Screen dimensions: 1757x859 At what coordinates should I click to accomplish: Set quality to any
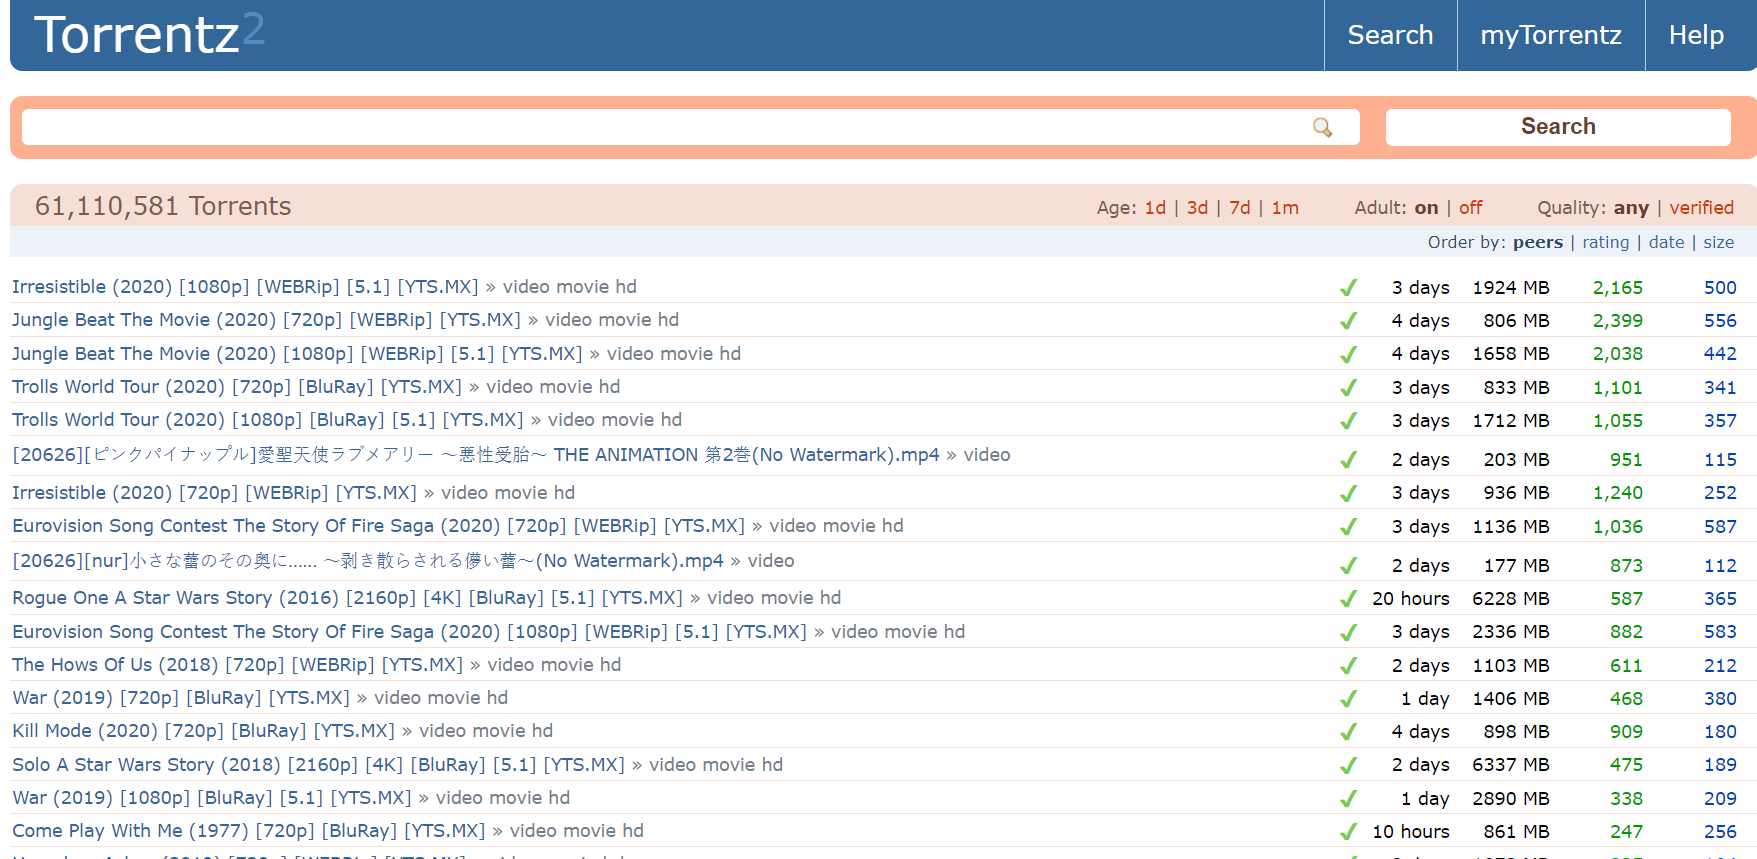(x=1631, y=208)
